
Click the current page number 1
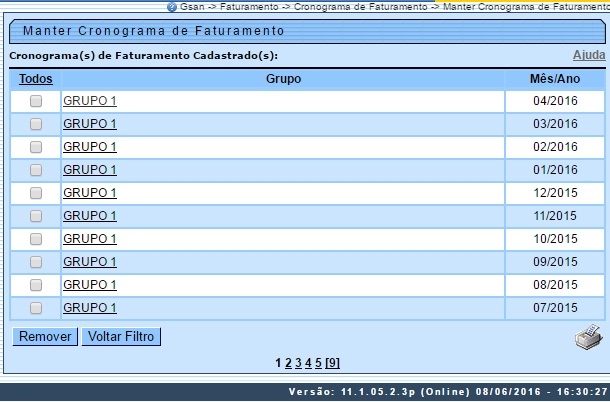278,363
